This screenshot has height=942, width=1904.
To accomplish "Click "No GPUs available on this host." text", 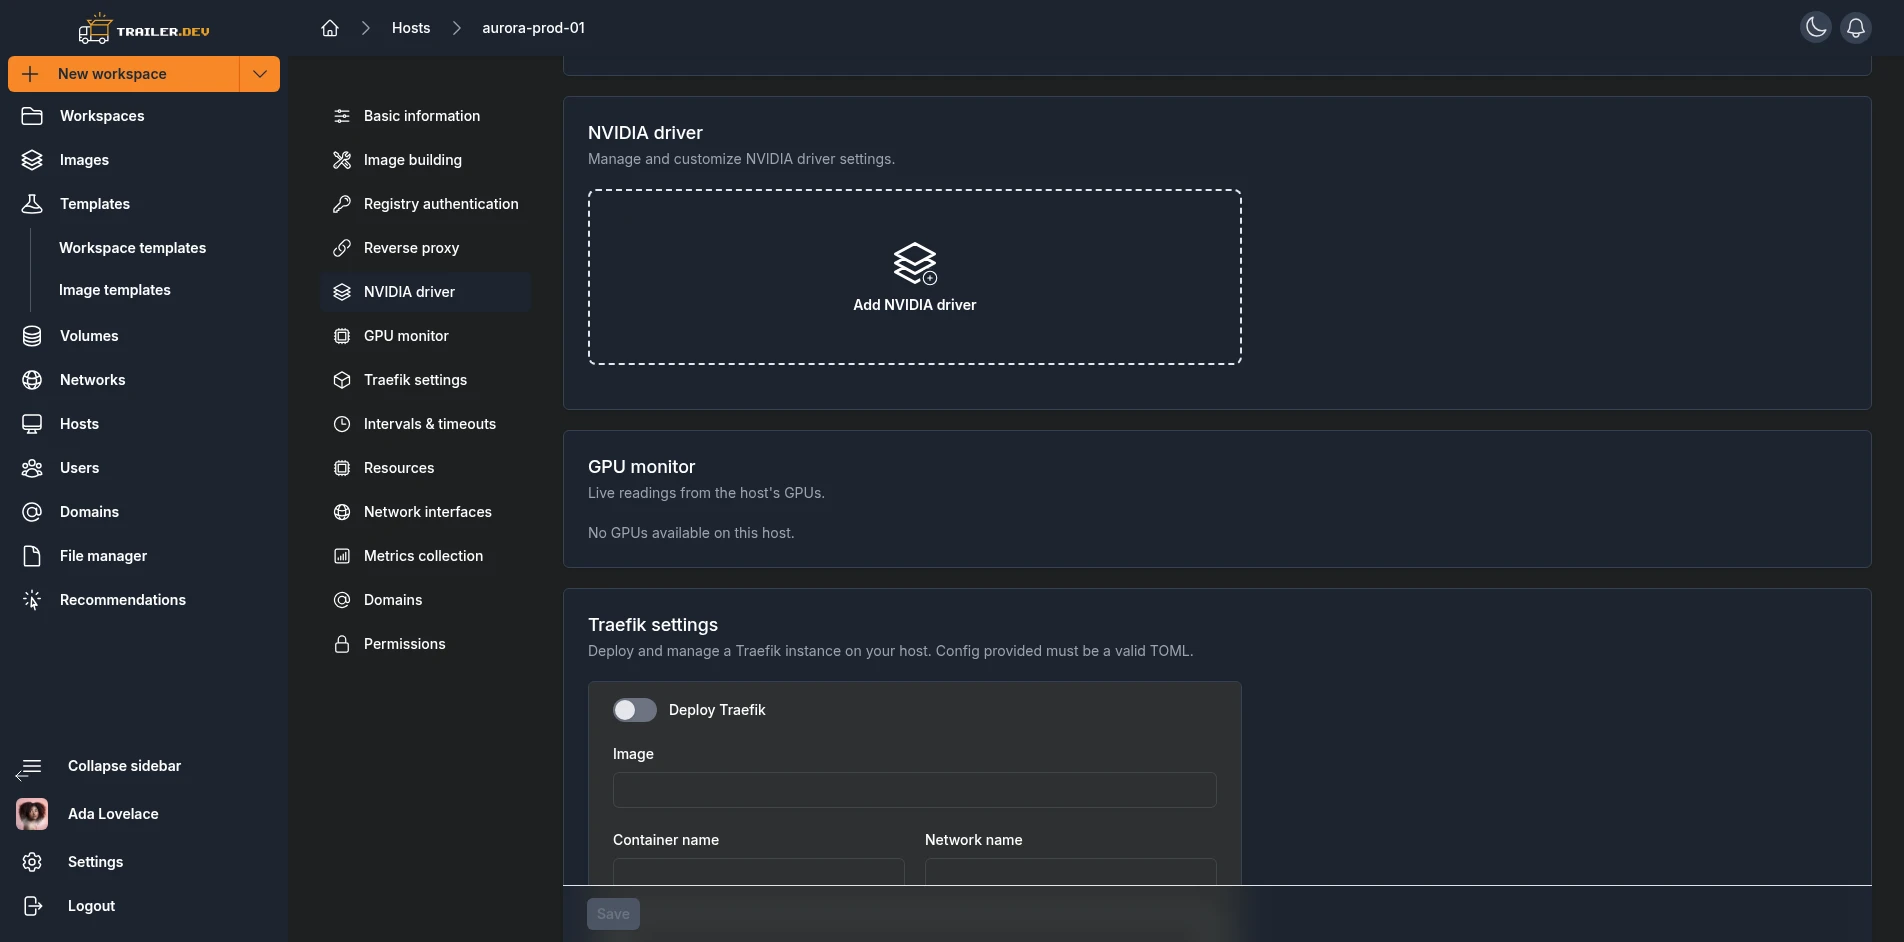I will tap(691, 533).
